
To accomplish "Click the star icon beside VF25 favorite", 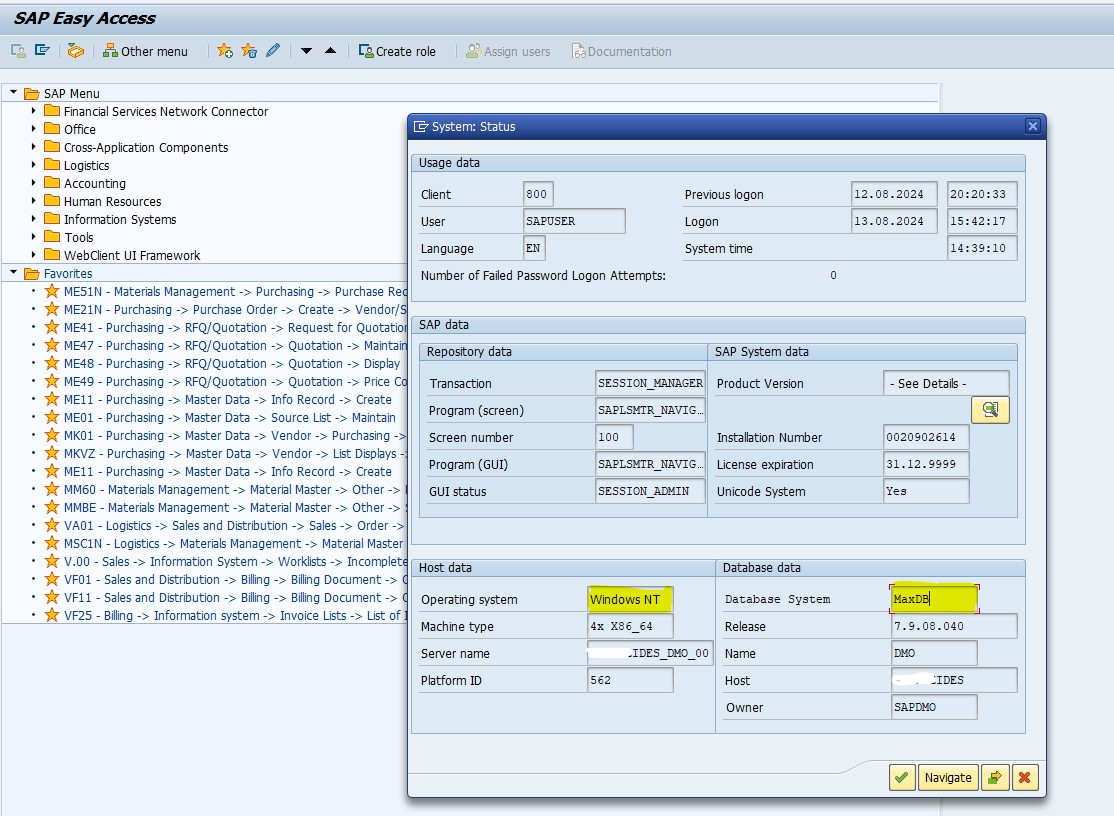I will pyautogui.click(x=52, y=615).
